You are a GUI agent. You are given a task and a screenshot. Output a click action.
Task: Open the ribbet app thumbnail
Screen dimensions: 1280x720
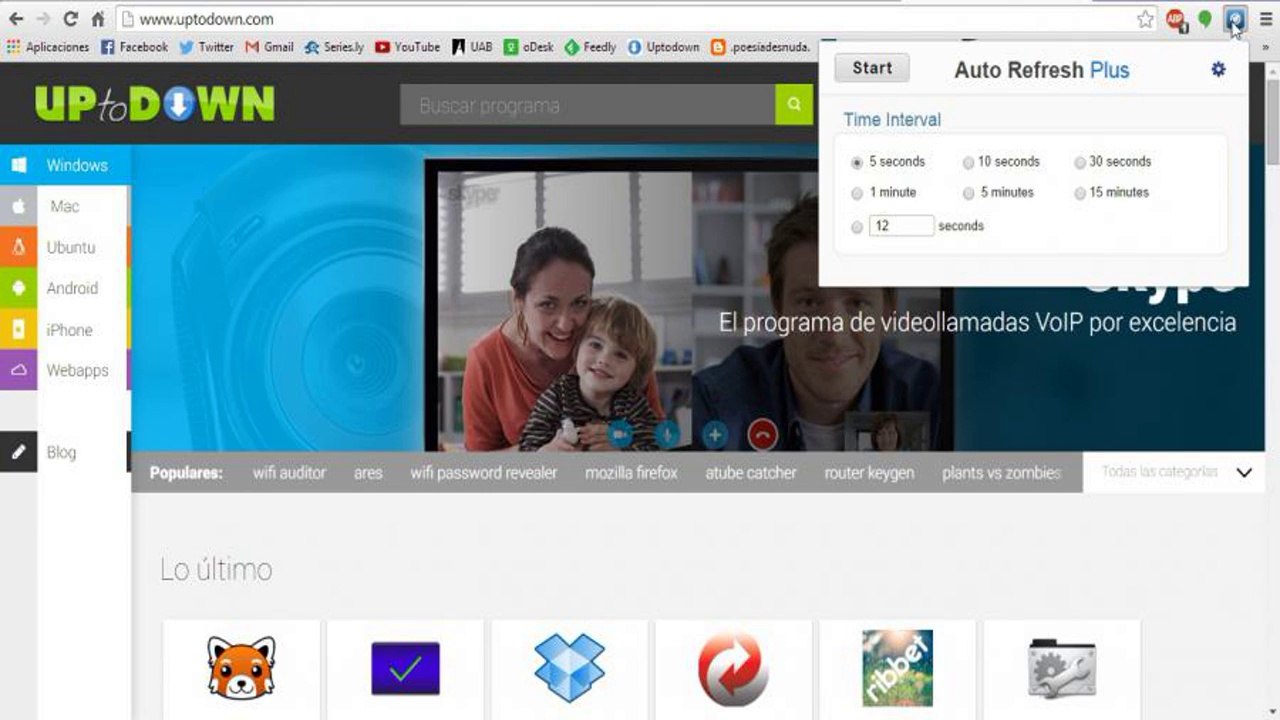pyautogui.click(x=897, y=667)
